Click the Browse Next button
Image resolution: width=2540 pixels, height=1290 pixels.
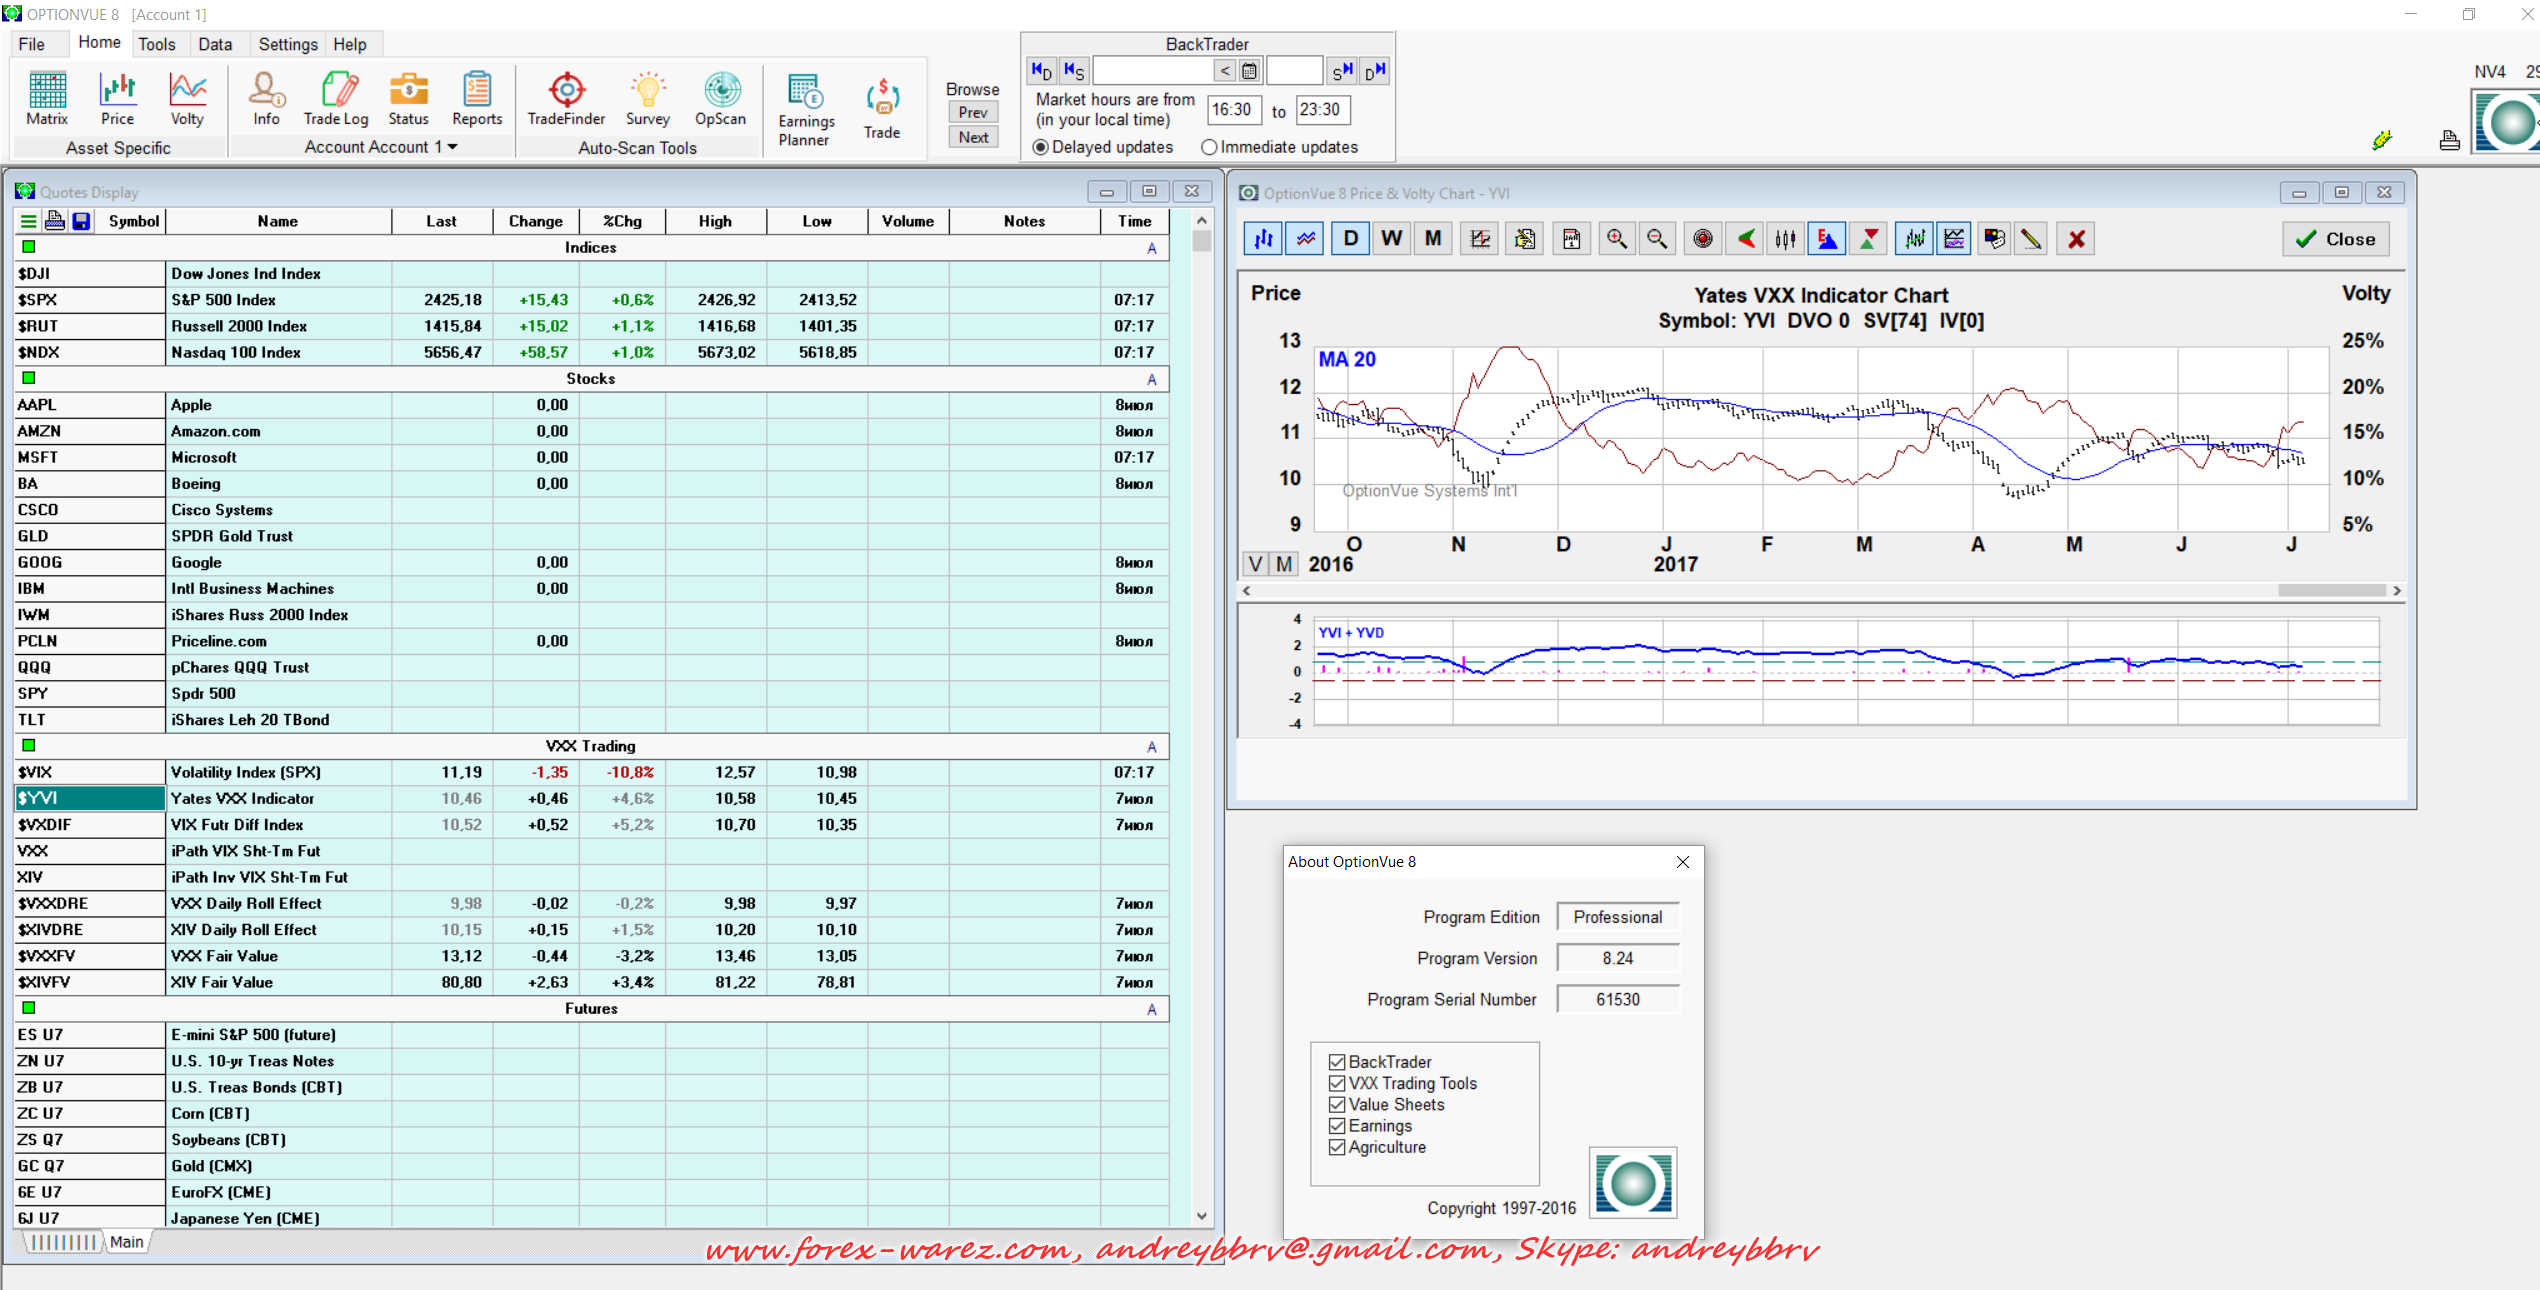pos(973,138)
